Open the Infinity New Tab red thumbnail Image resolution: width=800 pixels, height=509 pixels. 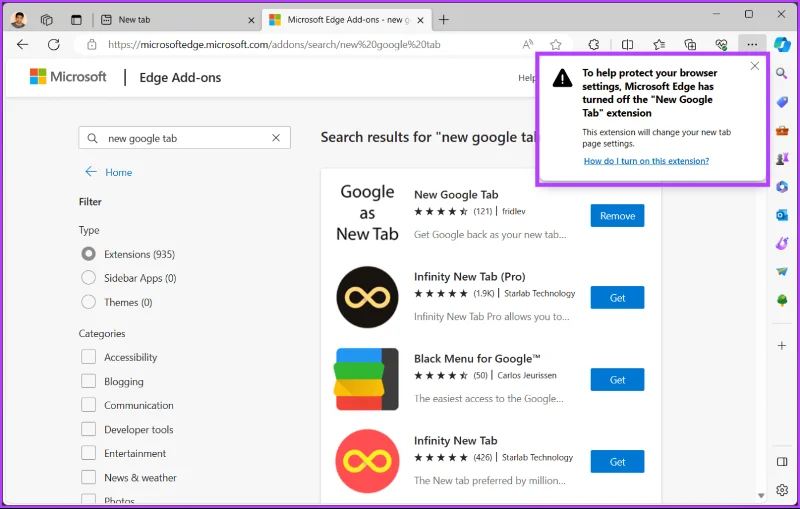pyautogui.click(x=367, y=461)
